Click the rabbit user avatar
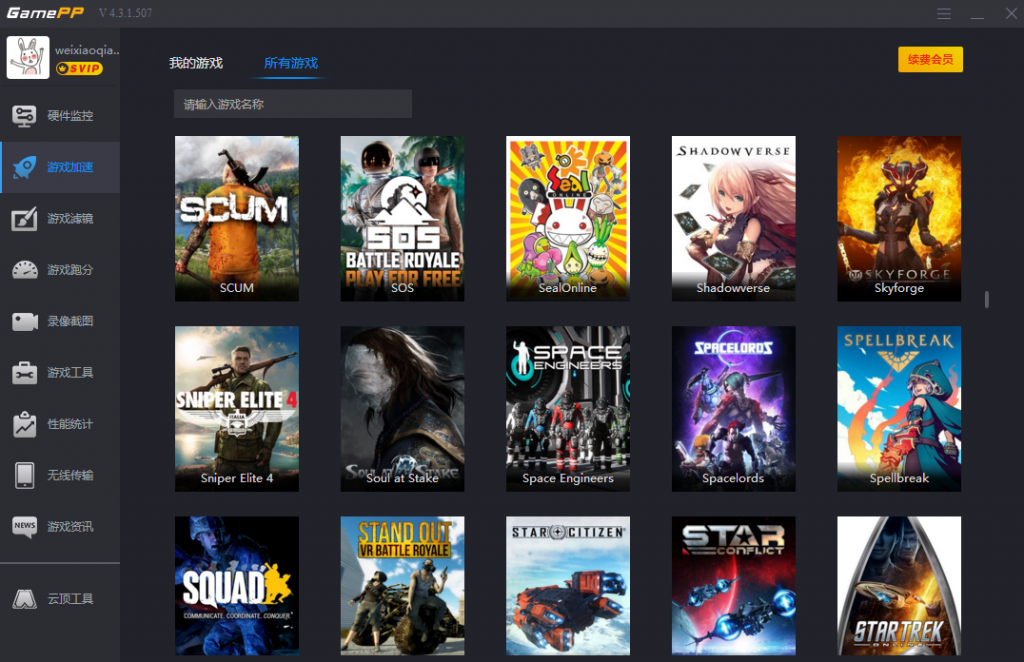The image size is (1024, 662). pos(28,57)
